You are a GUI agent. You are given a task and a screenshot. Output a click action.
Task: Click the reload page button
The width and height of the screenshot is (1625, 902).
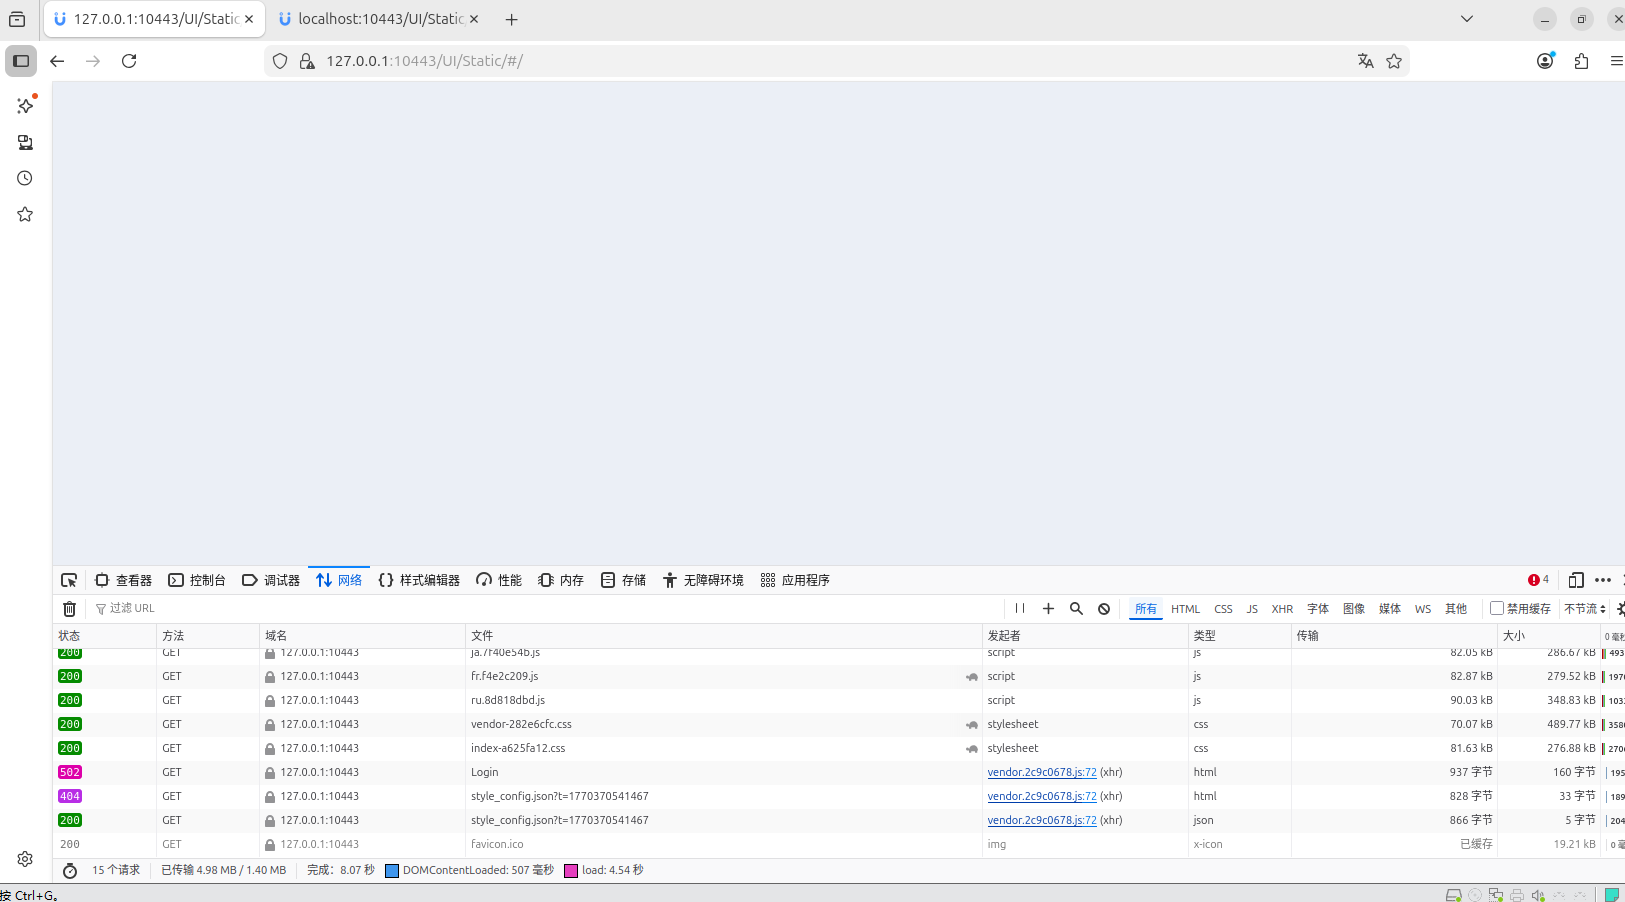click(129, 61)
